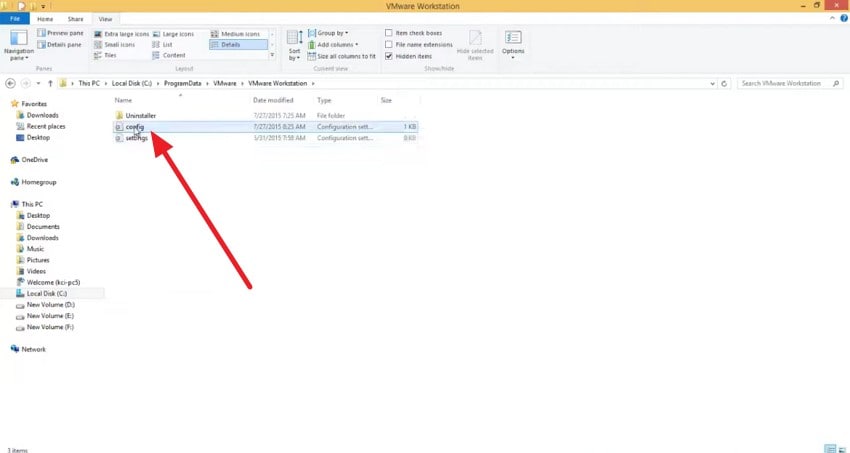Select OneDrive in navigation pane
Viewport: 850px width, 453px height.
click(35, 160)
